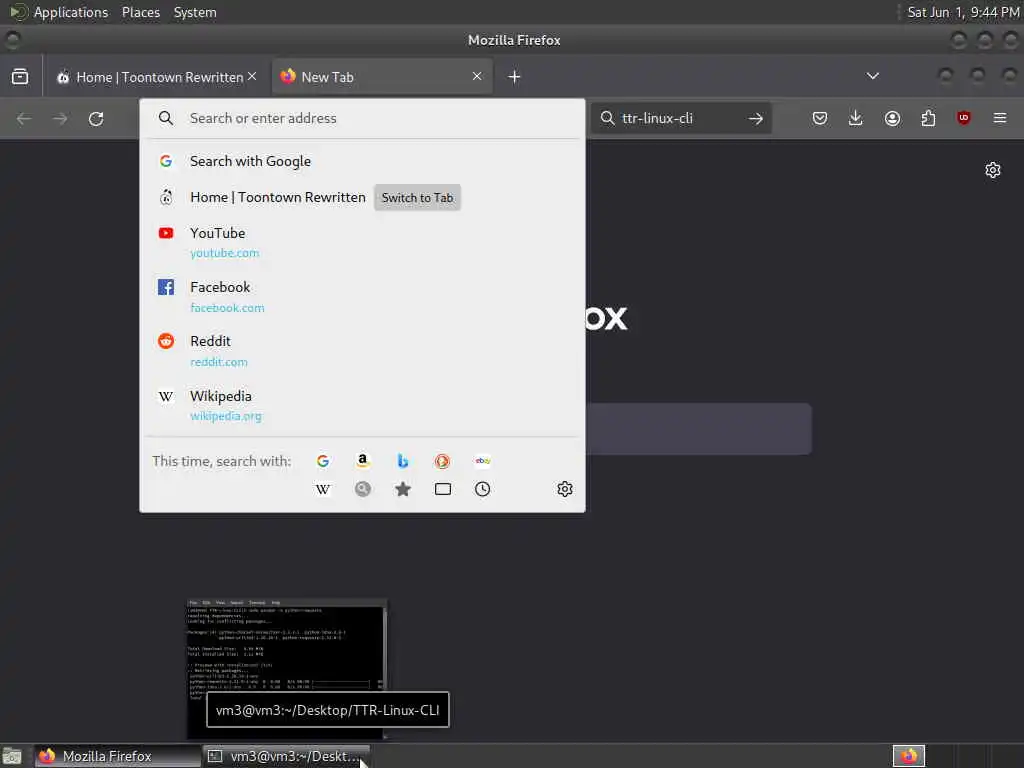Search bookmarks via star icon
Image resolution: width=1024 pixels, height=768 pixels.
click(x=403, y=489)
